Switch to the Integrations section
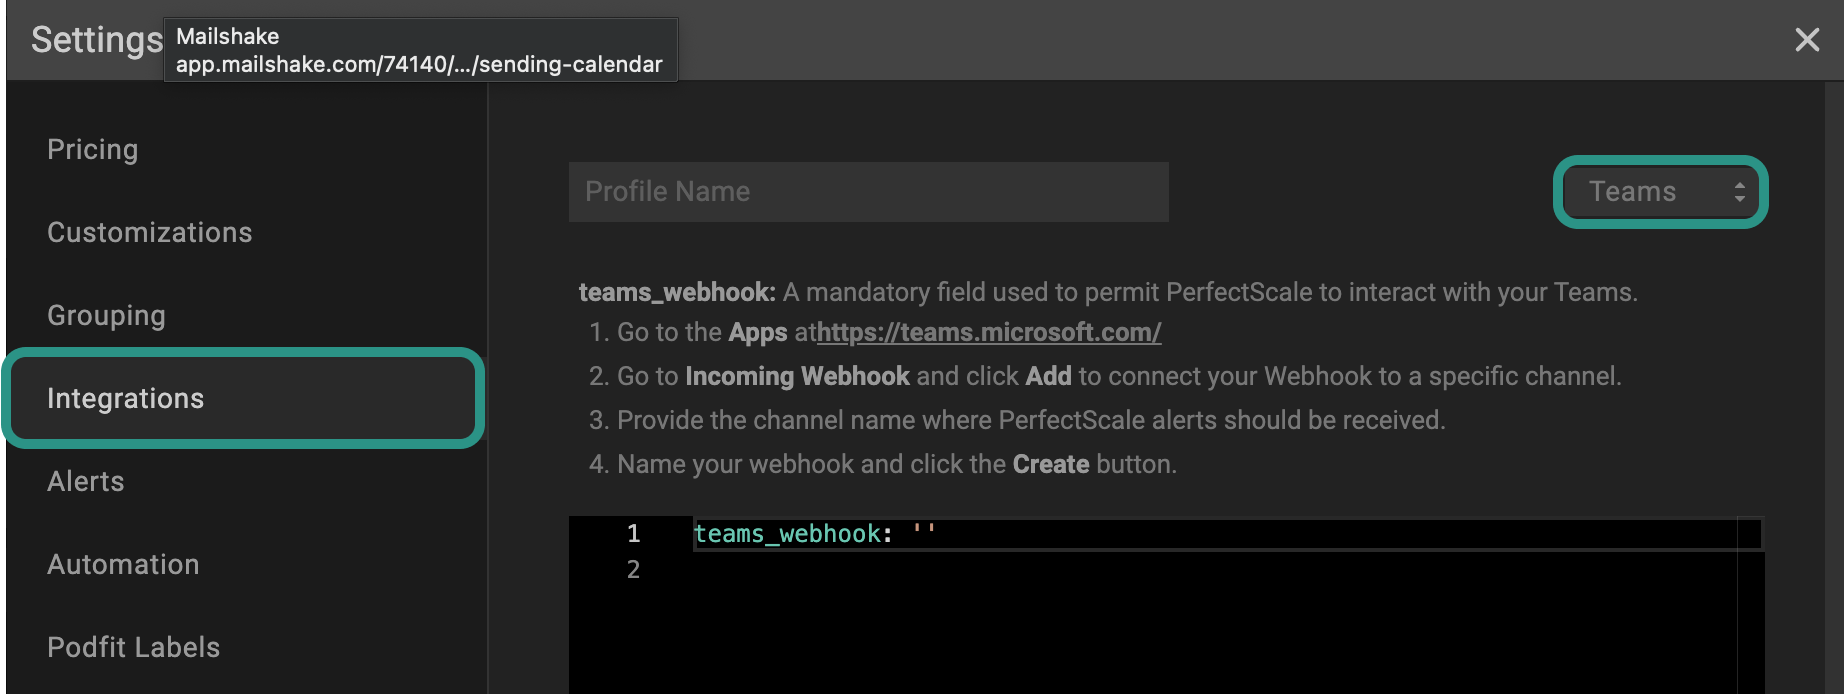The width and height of the screenshot is (1844, 694). pyautogui.click(x=126, y=399)
